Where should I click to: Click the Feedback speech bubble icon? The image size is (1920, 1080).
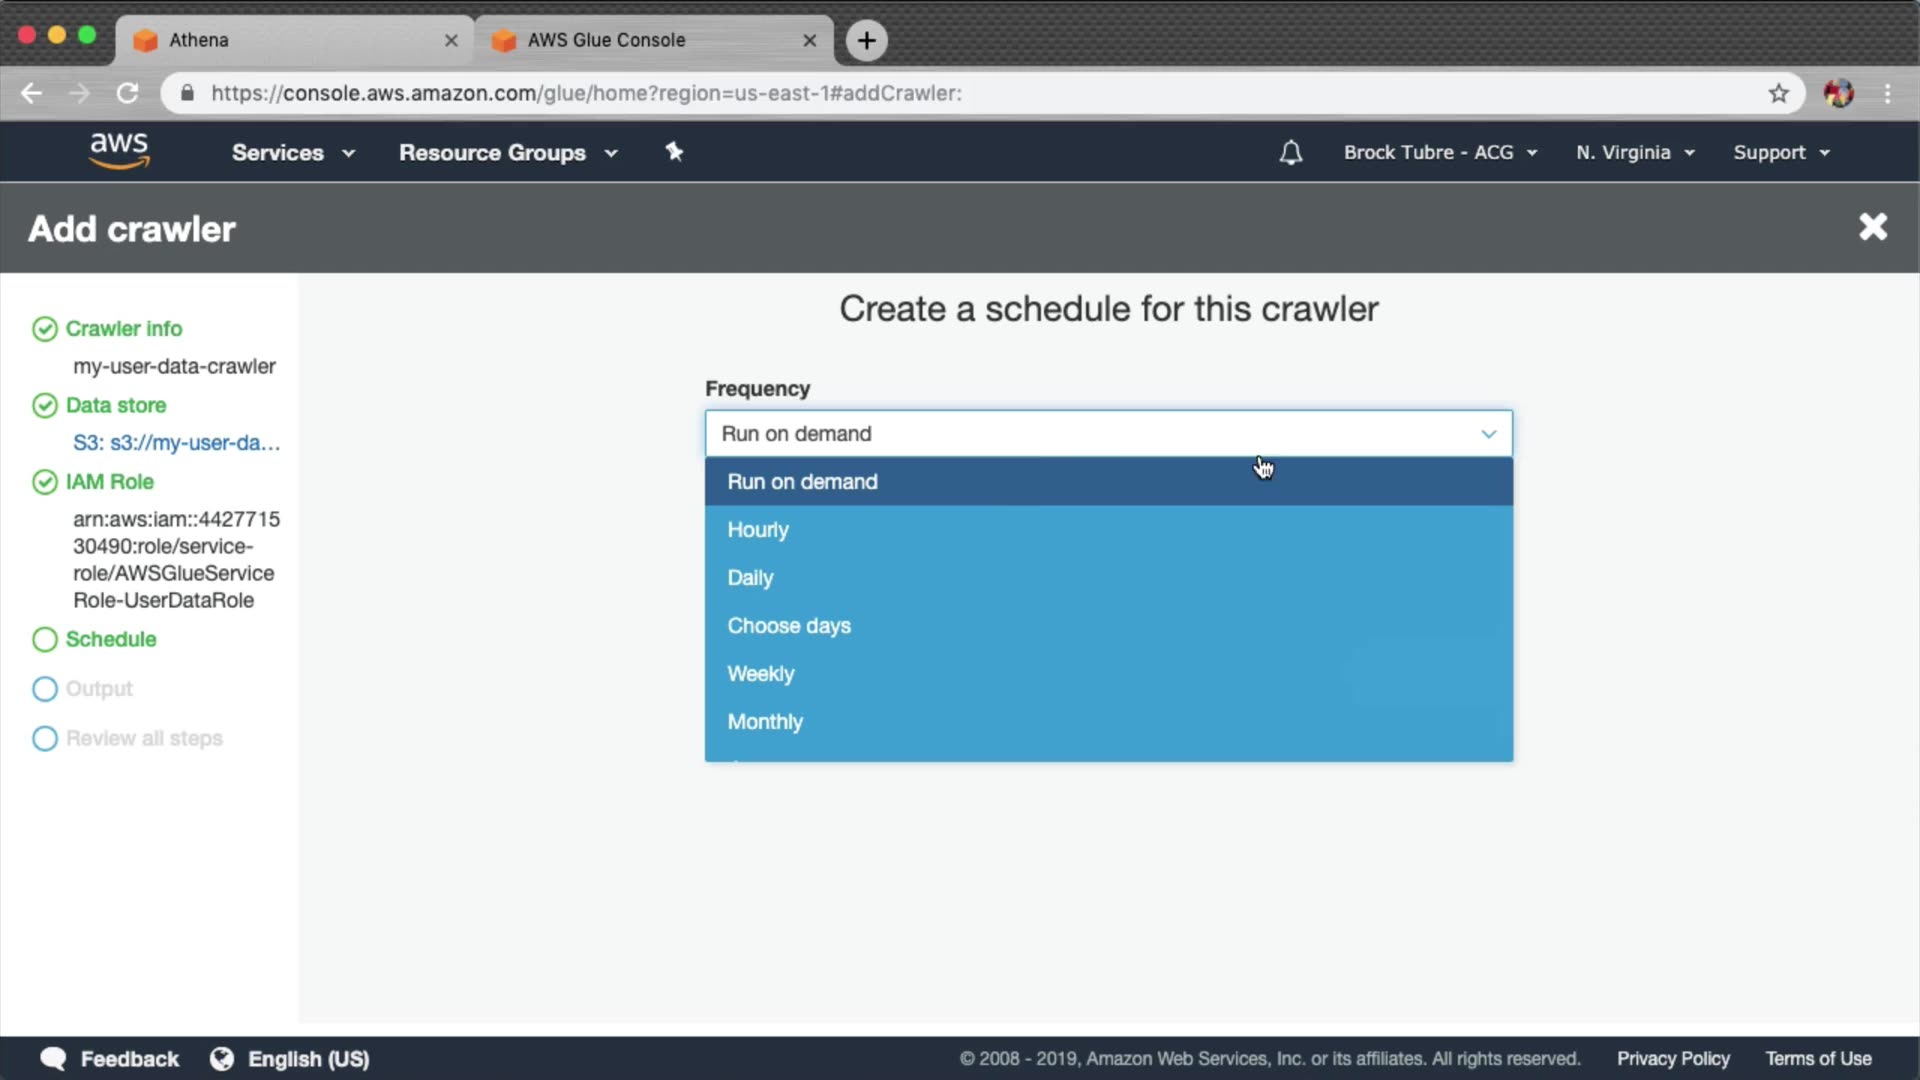(x=53, y=1058)
